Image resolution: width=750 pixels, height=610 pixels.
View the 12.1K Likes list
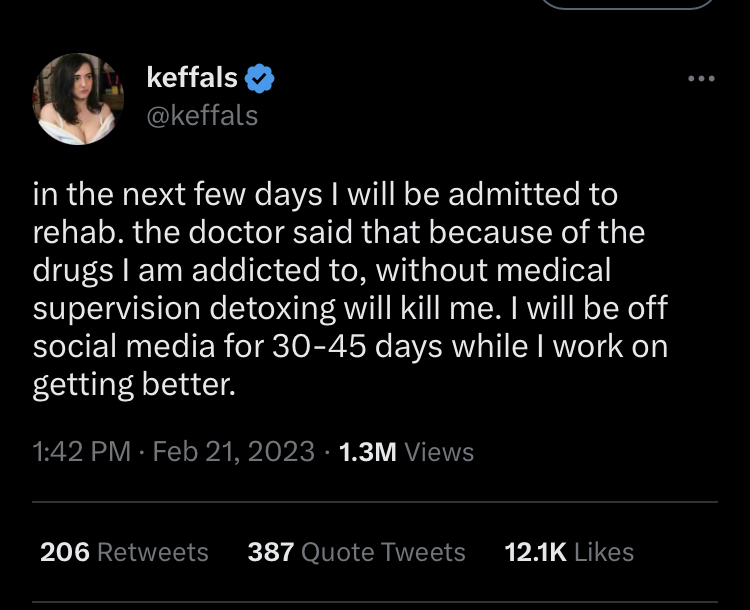pos(570,551)
